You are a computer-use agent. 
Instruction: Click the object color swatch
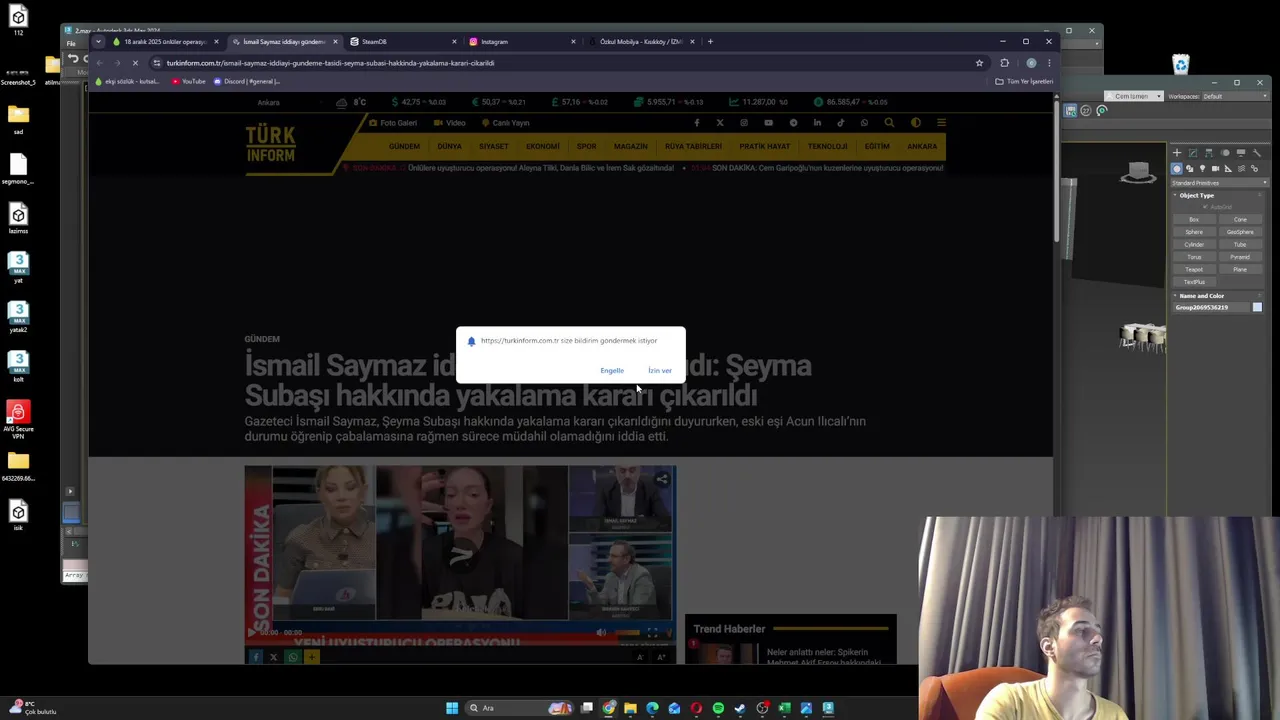(1257, 308)
